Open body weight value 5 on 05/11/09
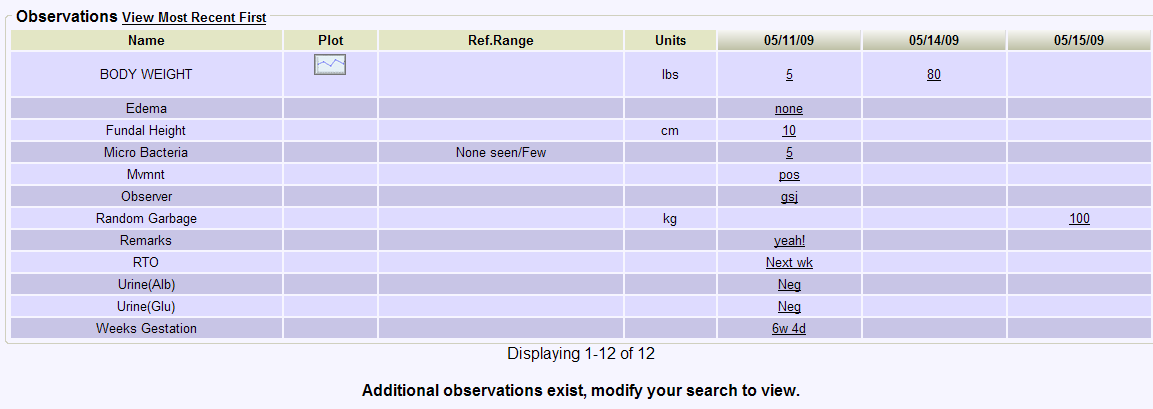 pyautogui.click(x=789, y=74)
